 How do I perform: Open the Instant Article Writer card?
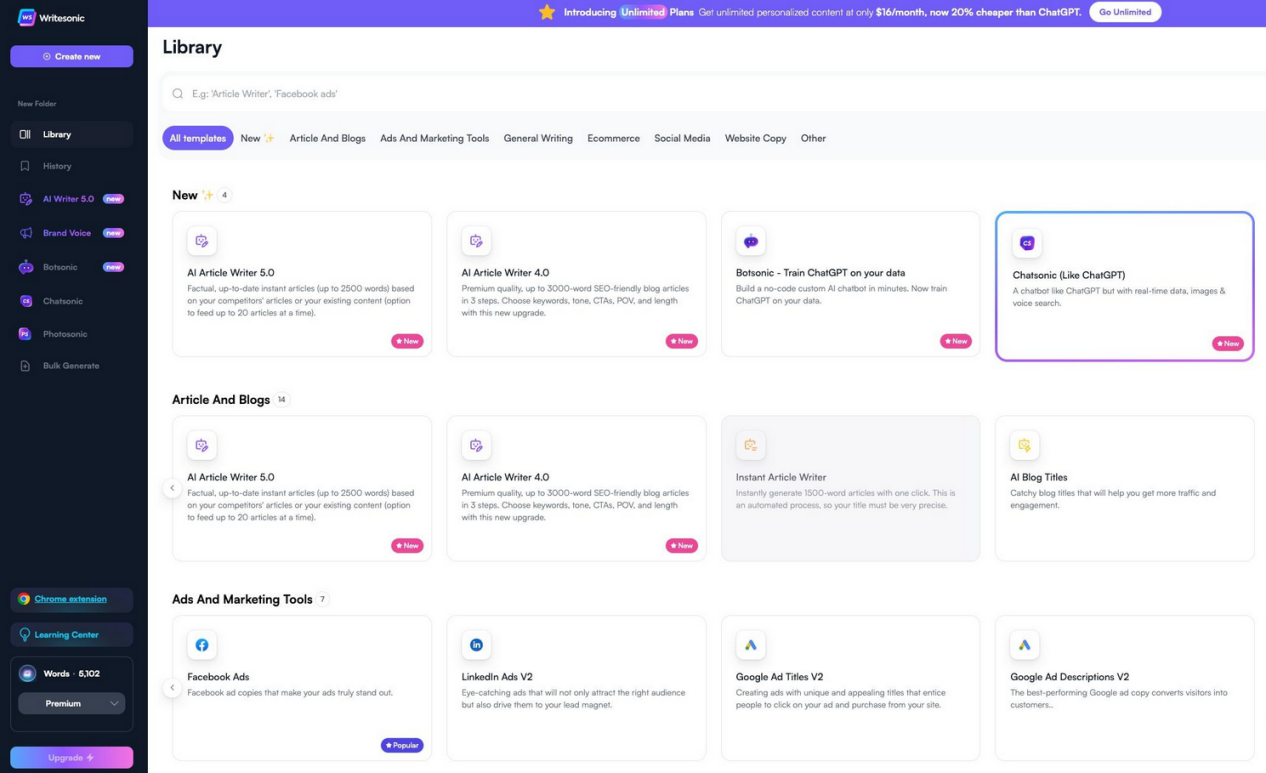850,488
